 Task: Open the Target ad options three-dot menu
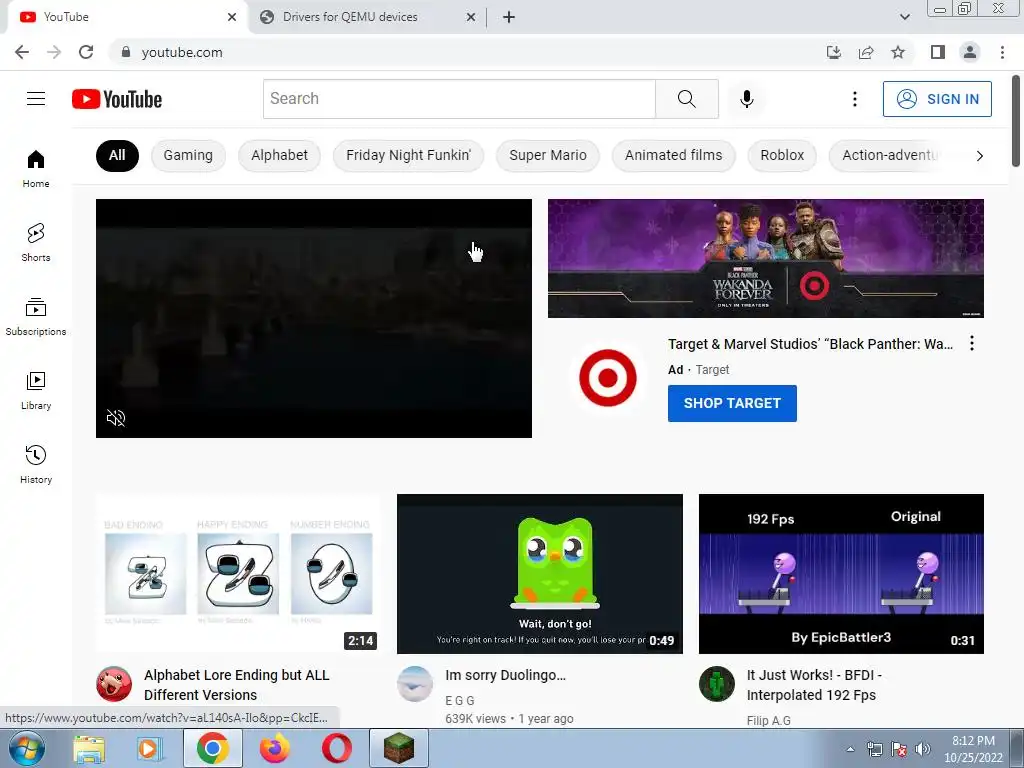tap(972, 344)
